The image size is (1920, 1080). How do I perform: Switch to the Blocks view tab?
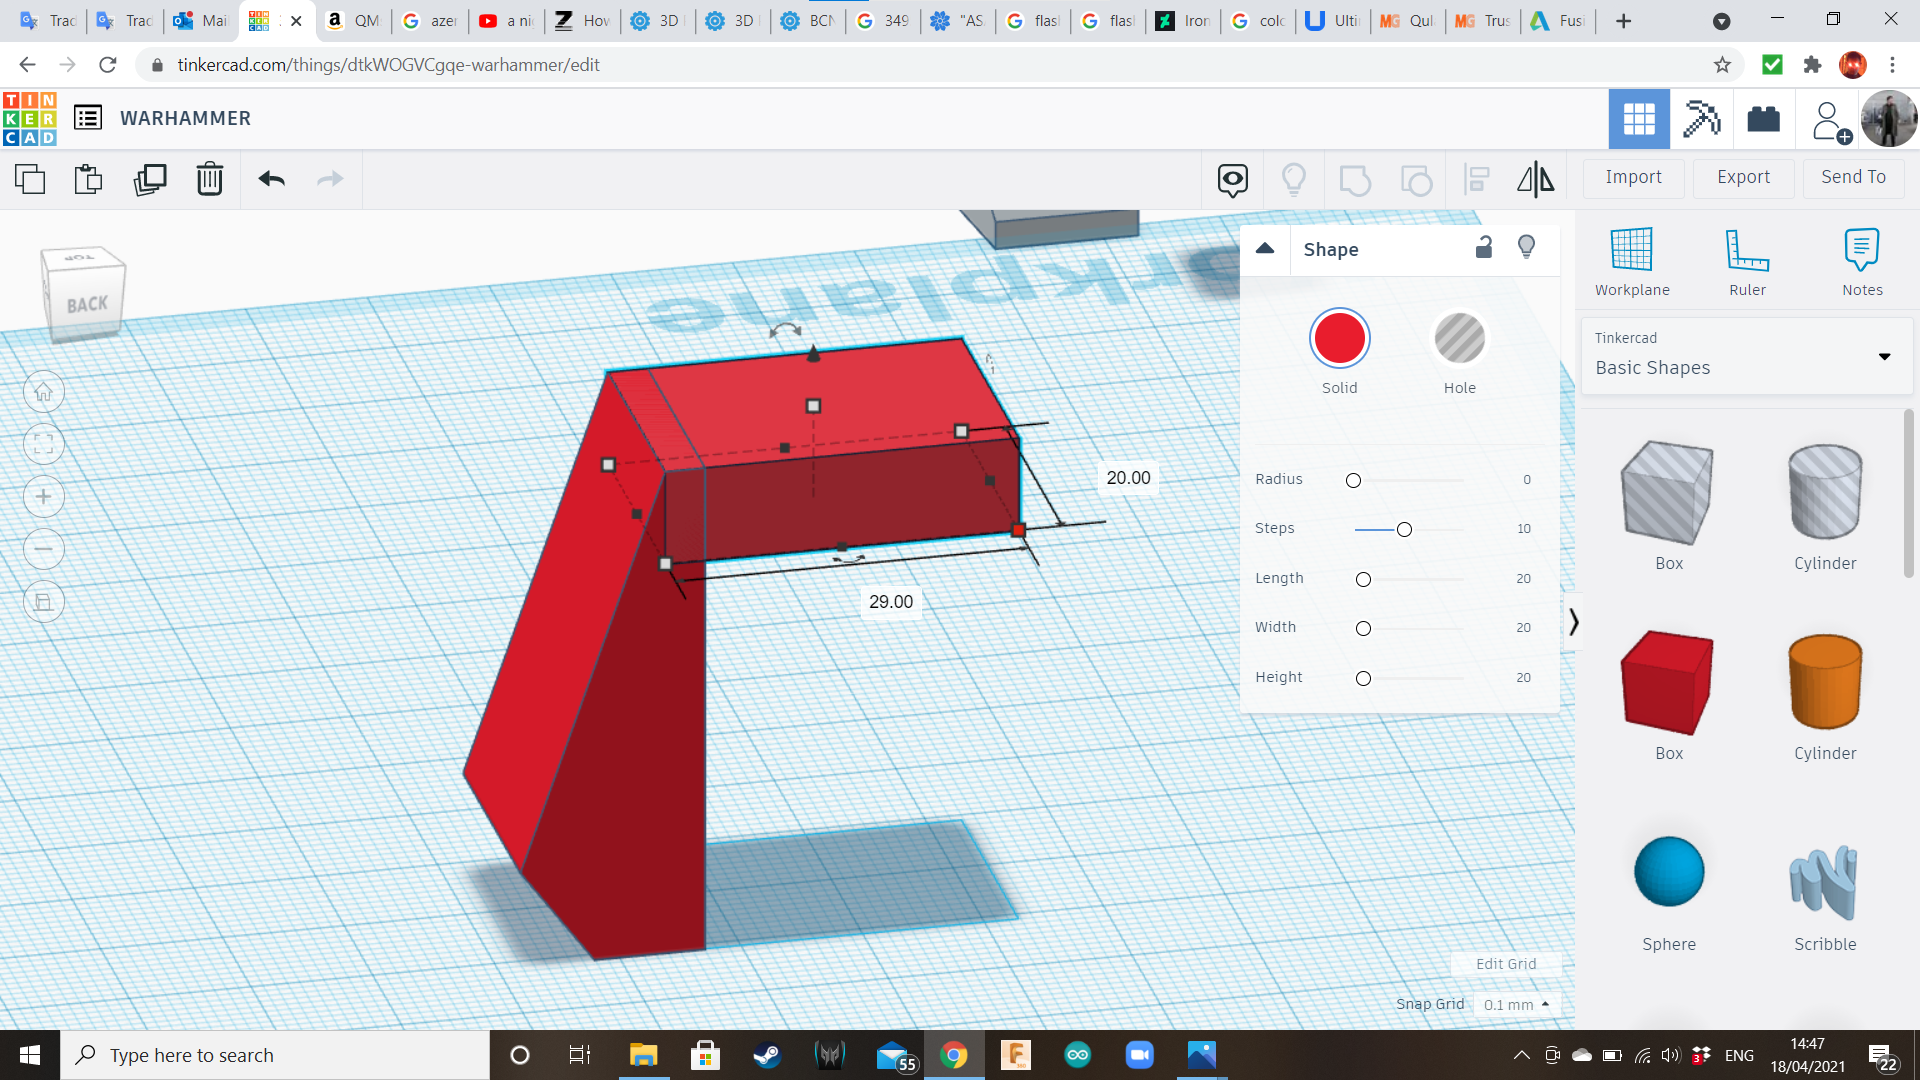pos(1702,119)
